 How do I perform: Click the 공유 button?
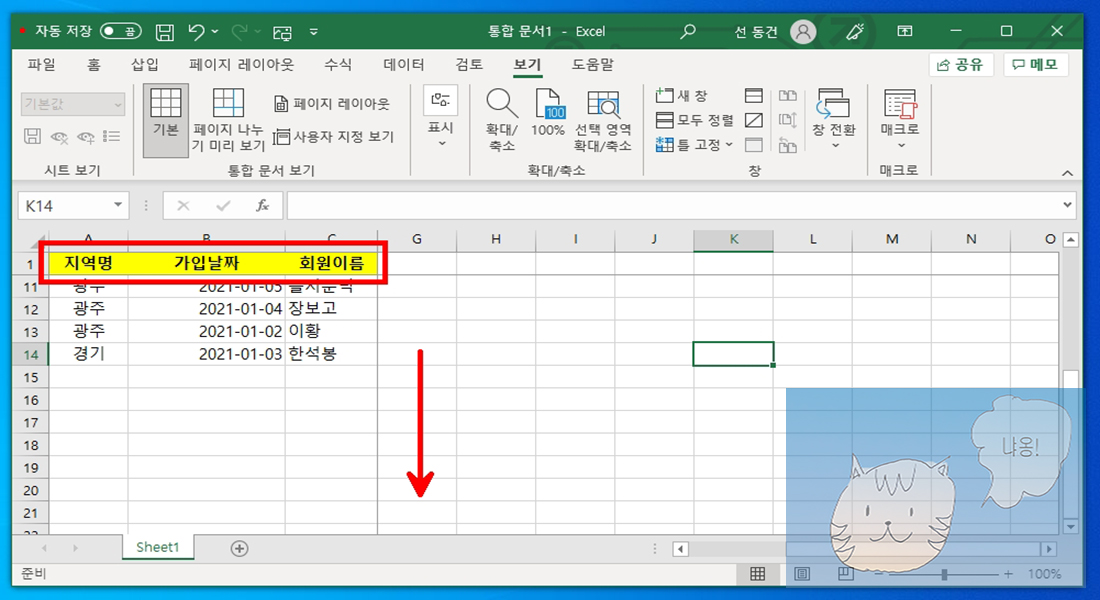(960, 65)
